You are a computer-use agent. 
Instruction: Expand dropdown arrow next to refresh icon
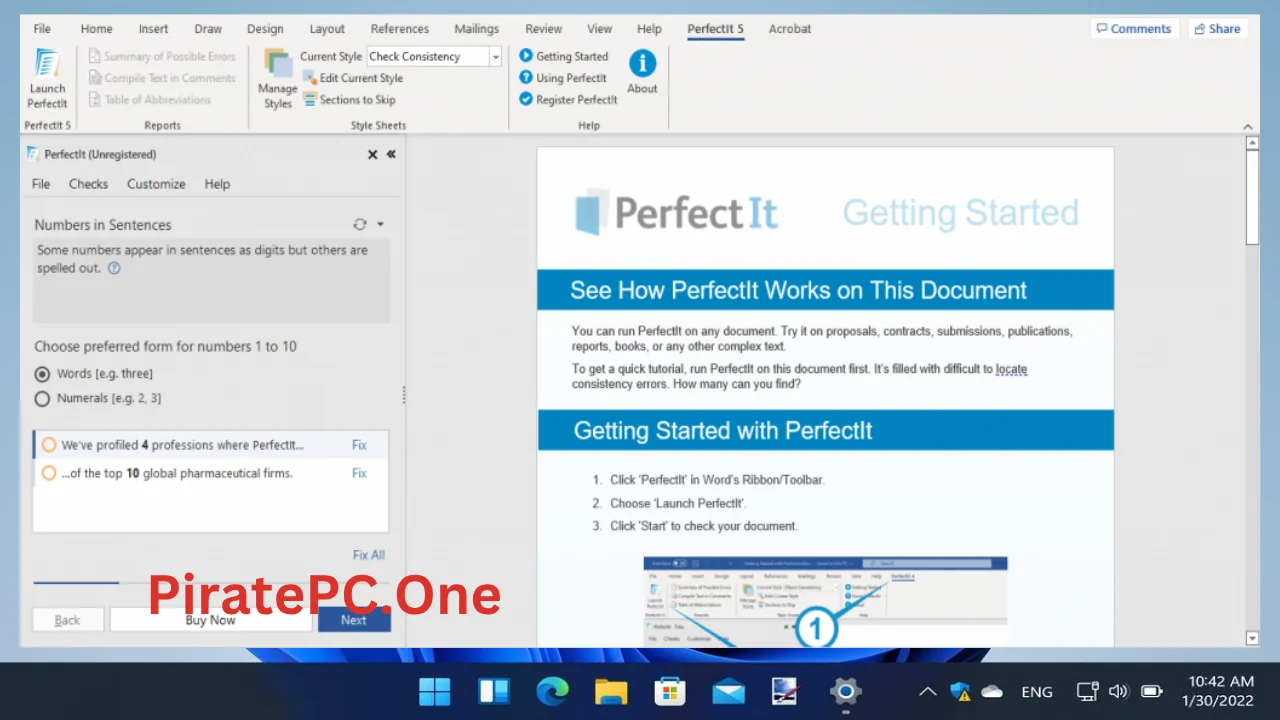click(380, 225)
